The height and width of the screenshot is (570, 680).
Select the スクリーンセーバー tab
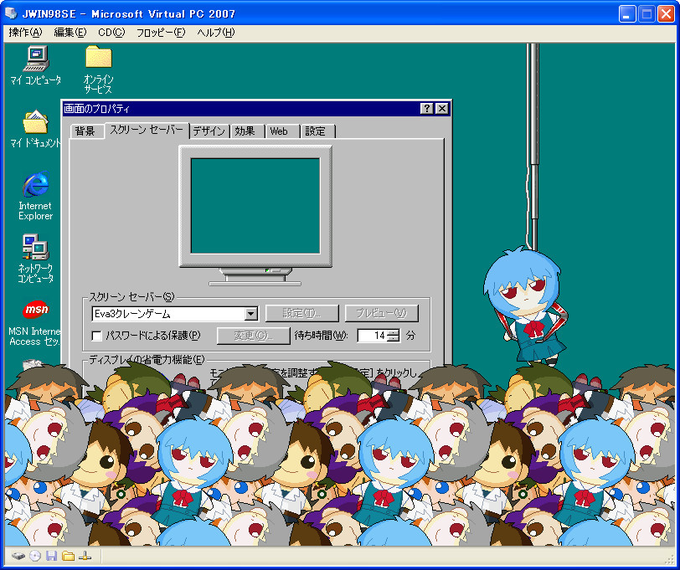point(147,130)
